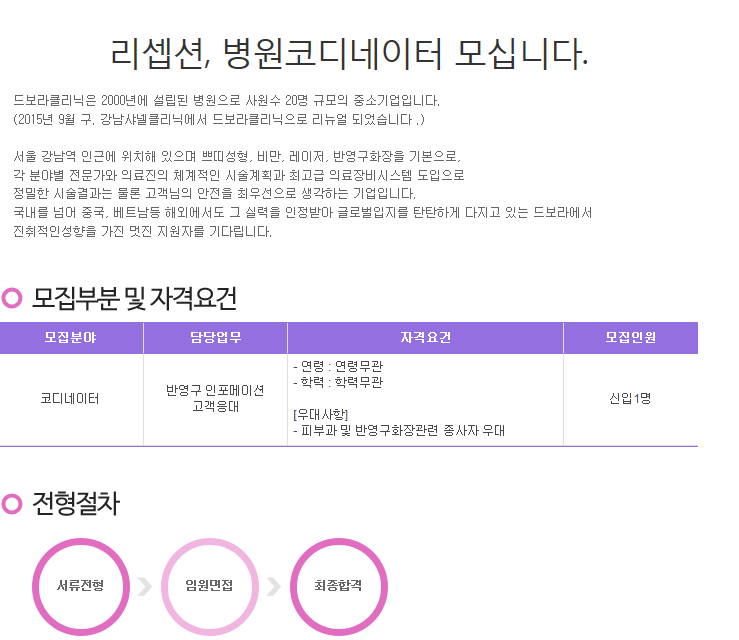The height and width of the screenshot is (640, 739).
Task: Click the 서류전형 step circle
Action: click(81, 586)
